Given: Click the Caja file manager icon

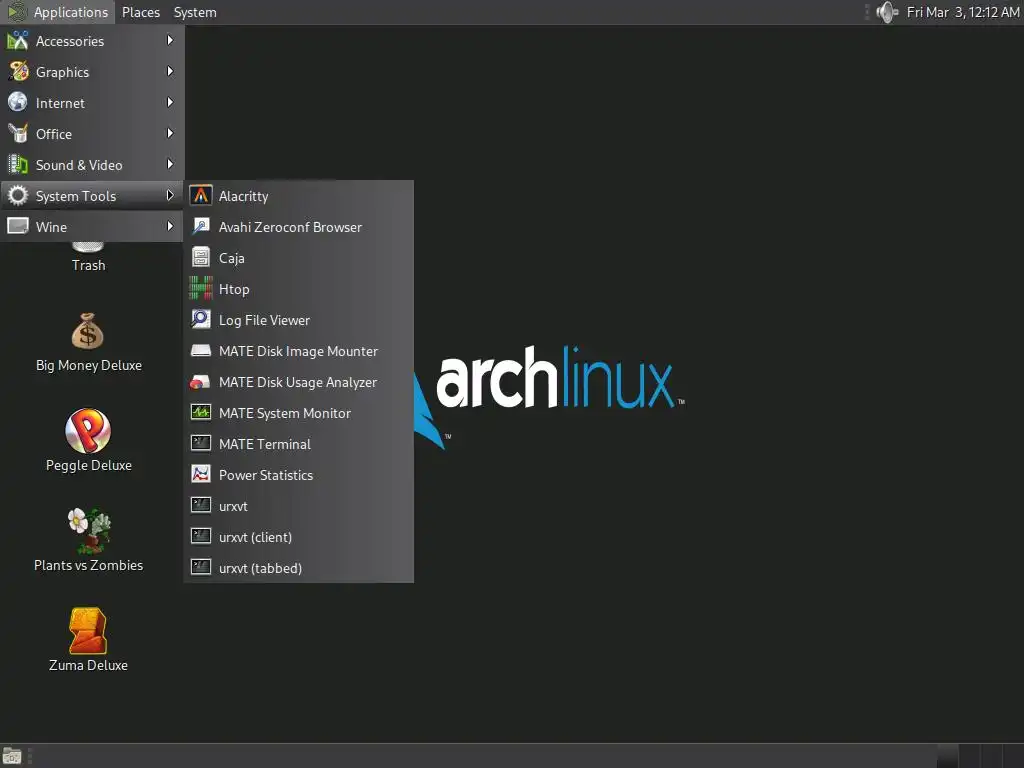Looking at the screenshot, I should pos(200,257).
